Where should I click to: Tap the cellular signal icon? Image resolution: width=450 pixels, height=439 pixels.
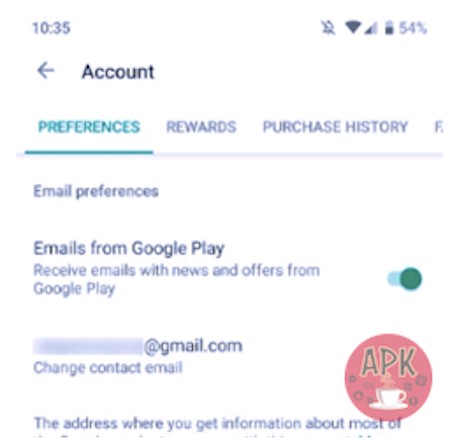(371, 28)
